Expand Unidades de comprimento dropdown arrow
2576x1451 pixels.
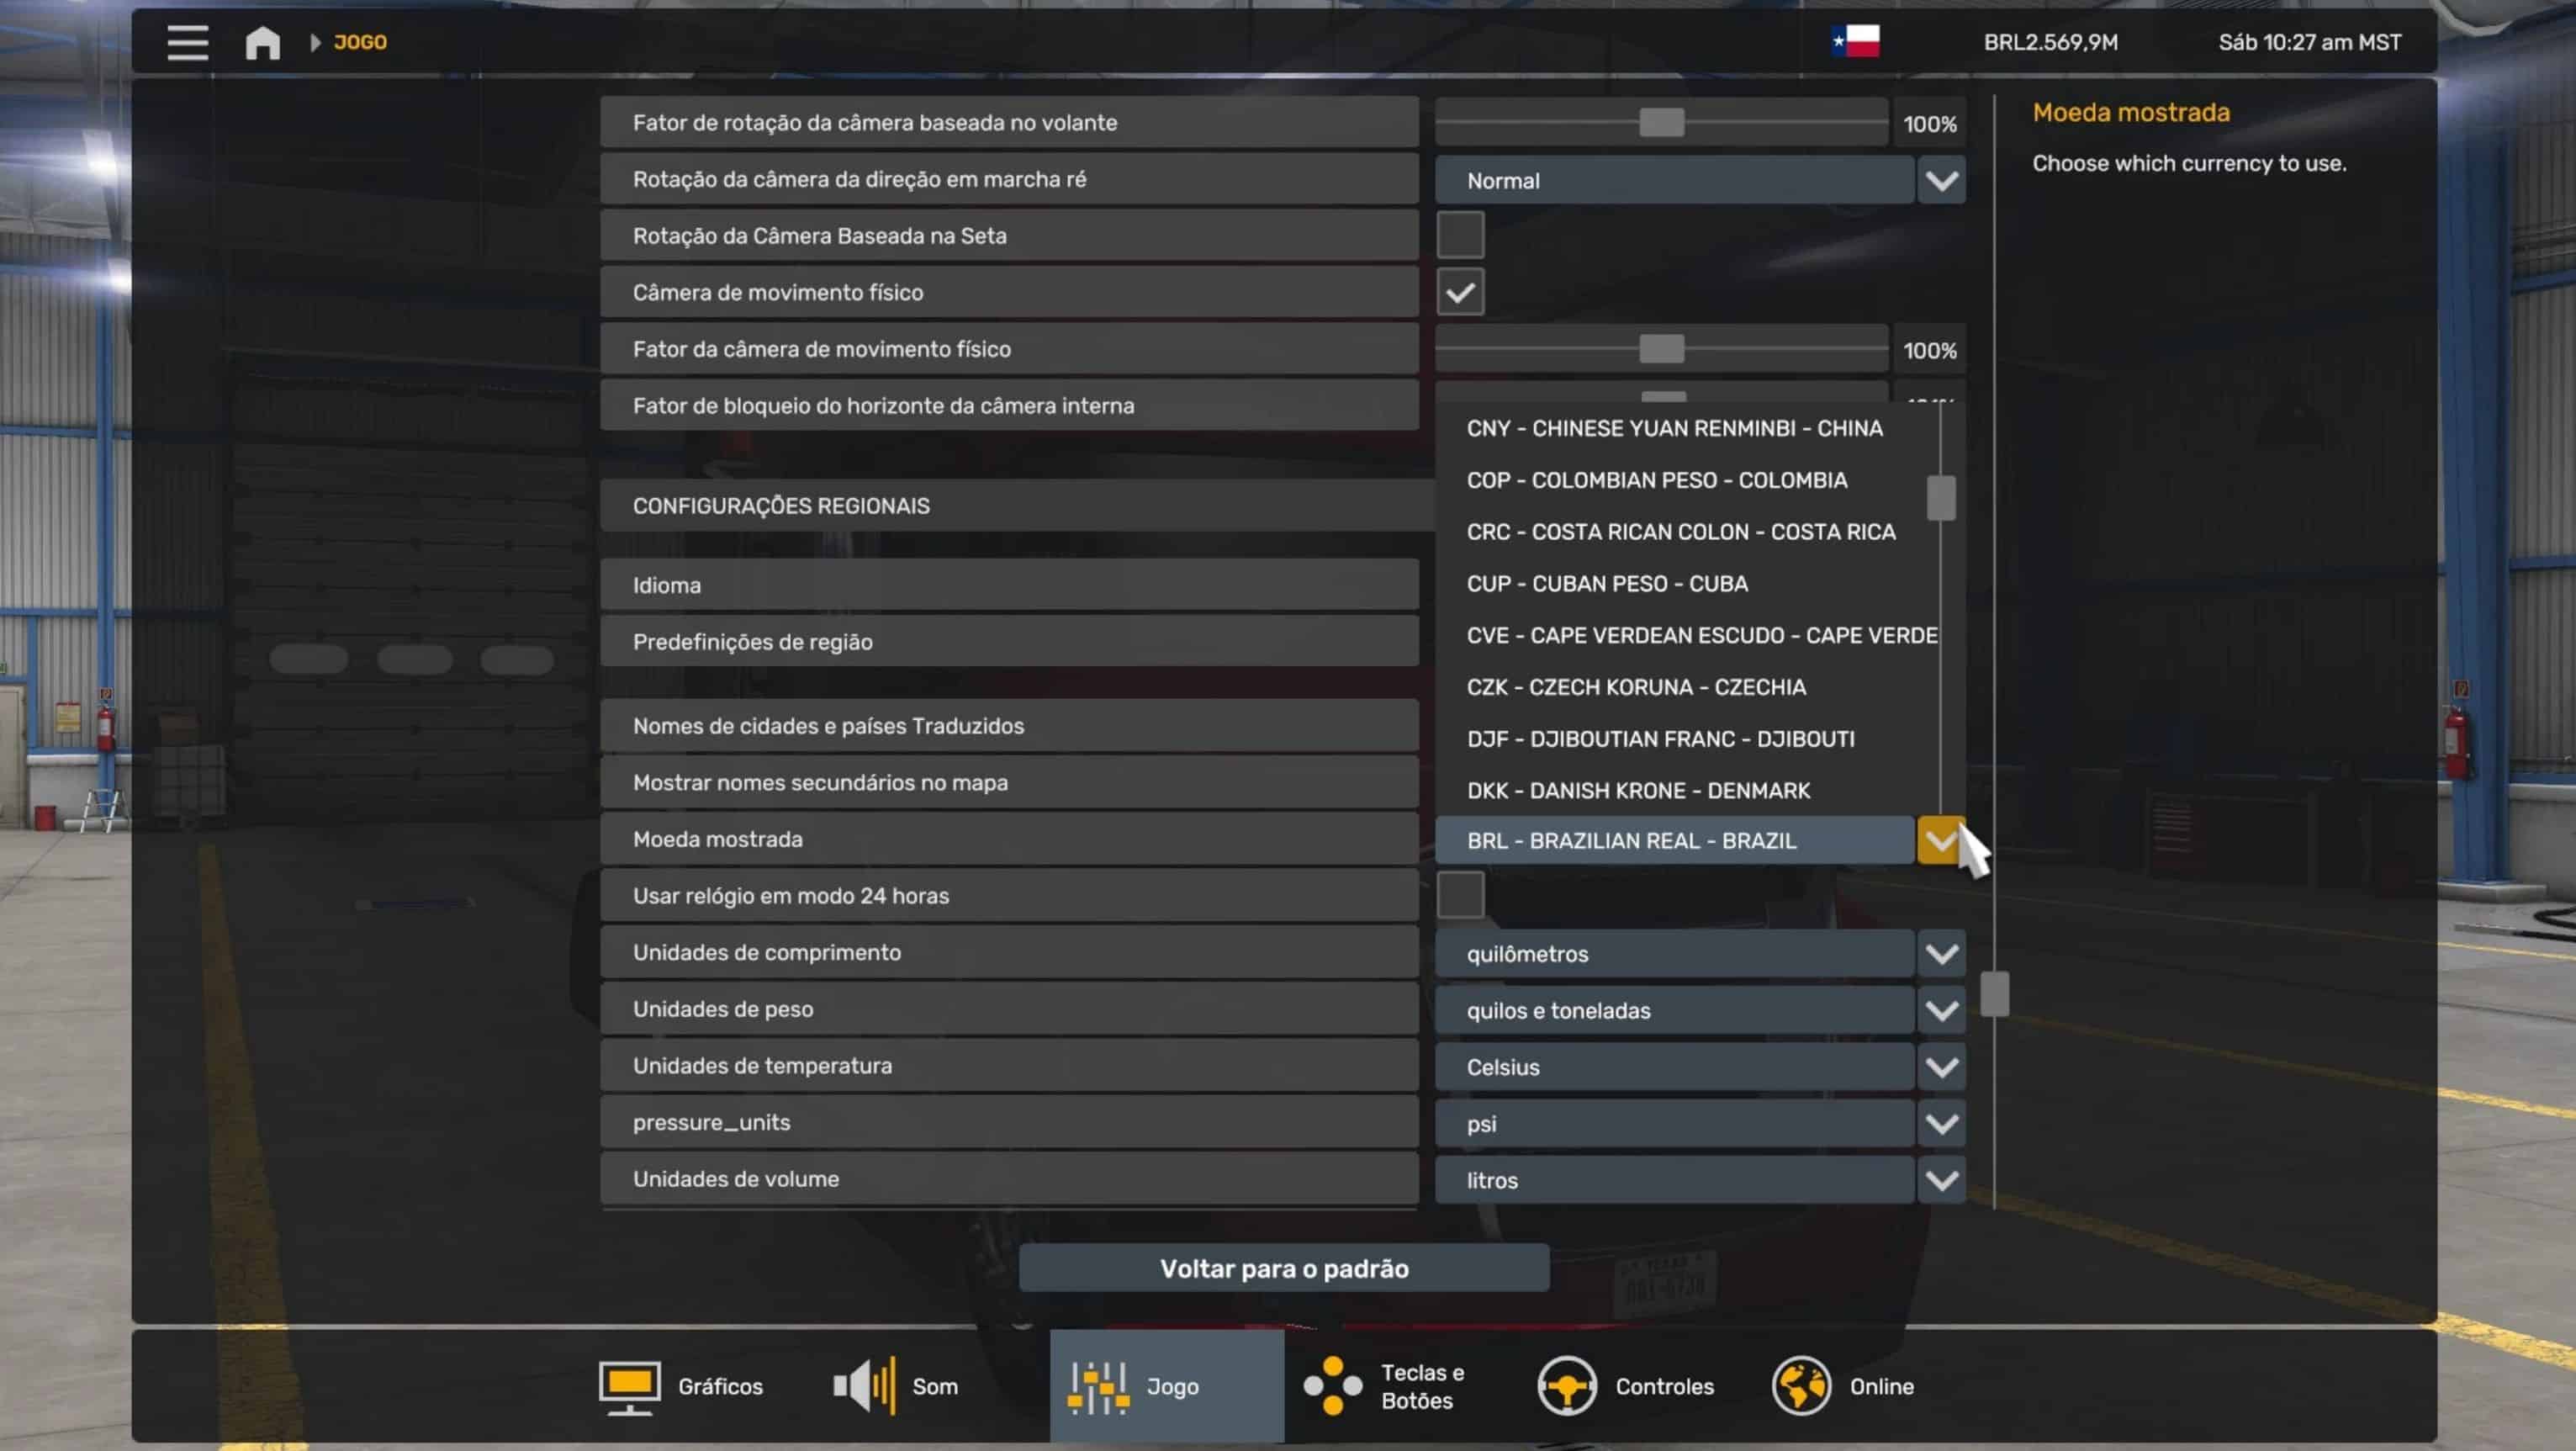click(1941, 953)
